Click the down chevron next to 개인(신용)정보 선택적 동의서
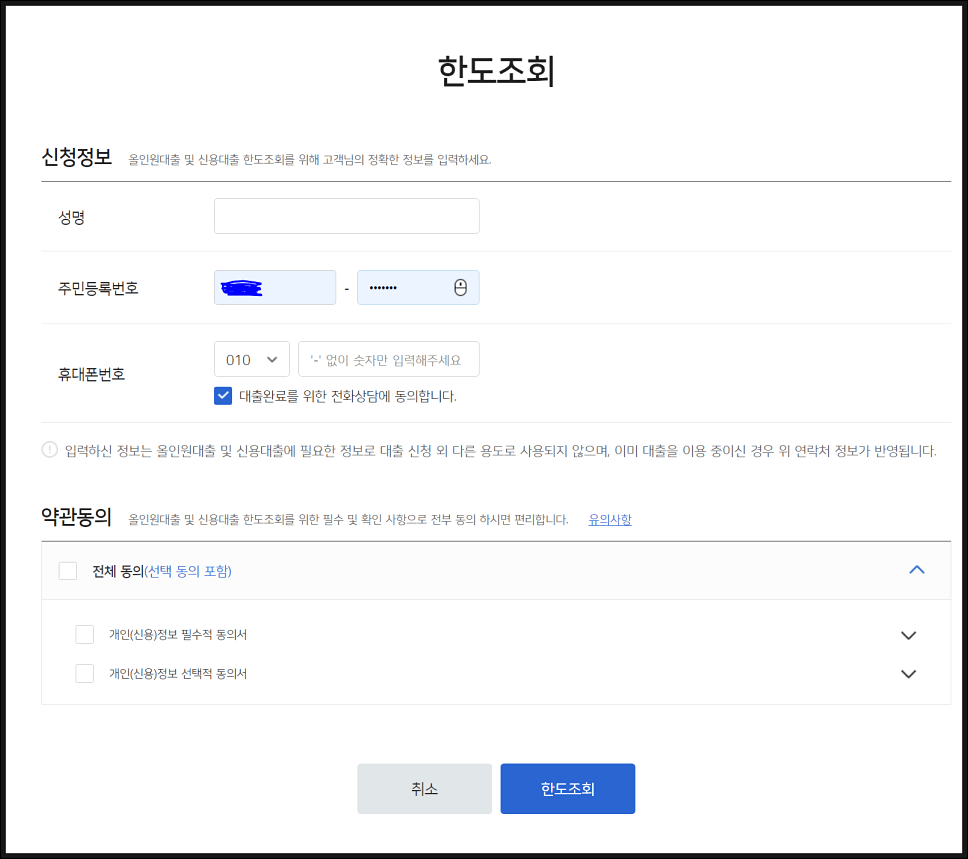The height and width of the screenshot is (859, 968). coord(908,673)
